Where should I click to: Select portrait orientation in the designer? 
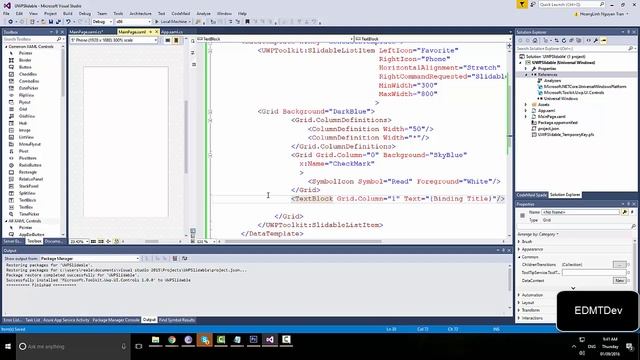point(176,40)
